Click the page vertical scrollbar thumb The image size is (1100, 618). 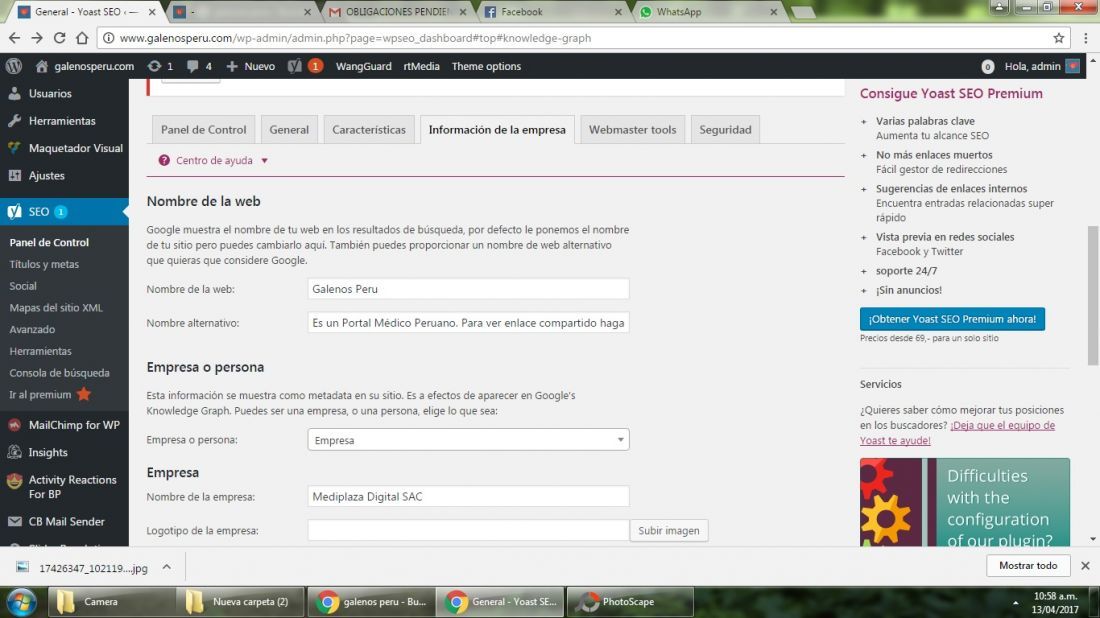click(1093, 295)
